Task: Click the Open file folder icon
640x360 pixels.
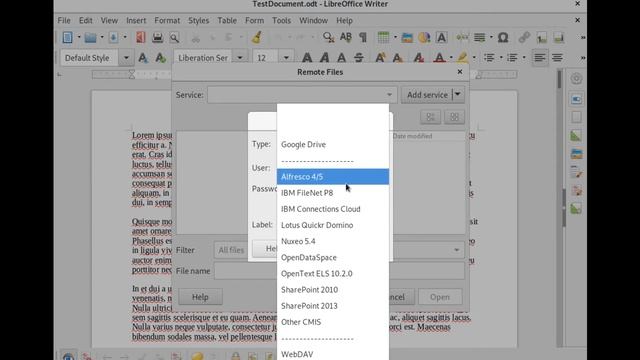Action: coord(90,38)
